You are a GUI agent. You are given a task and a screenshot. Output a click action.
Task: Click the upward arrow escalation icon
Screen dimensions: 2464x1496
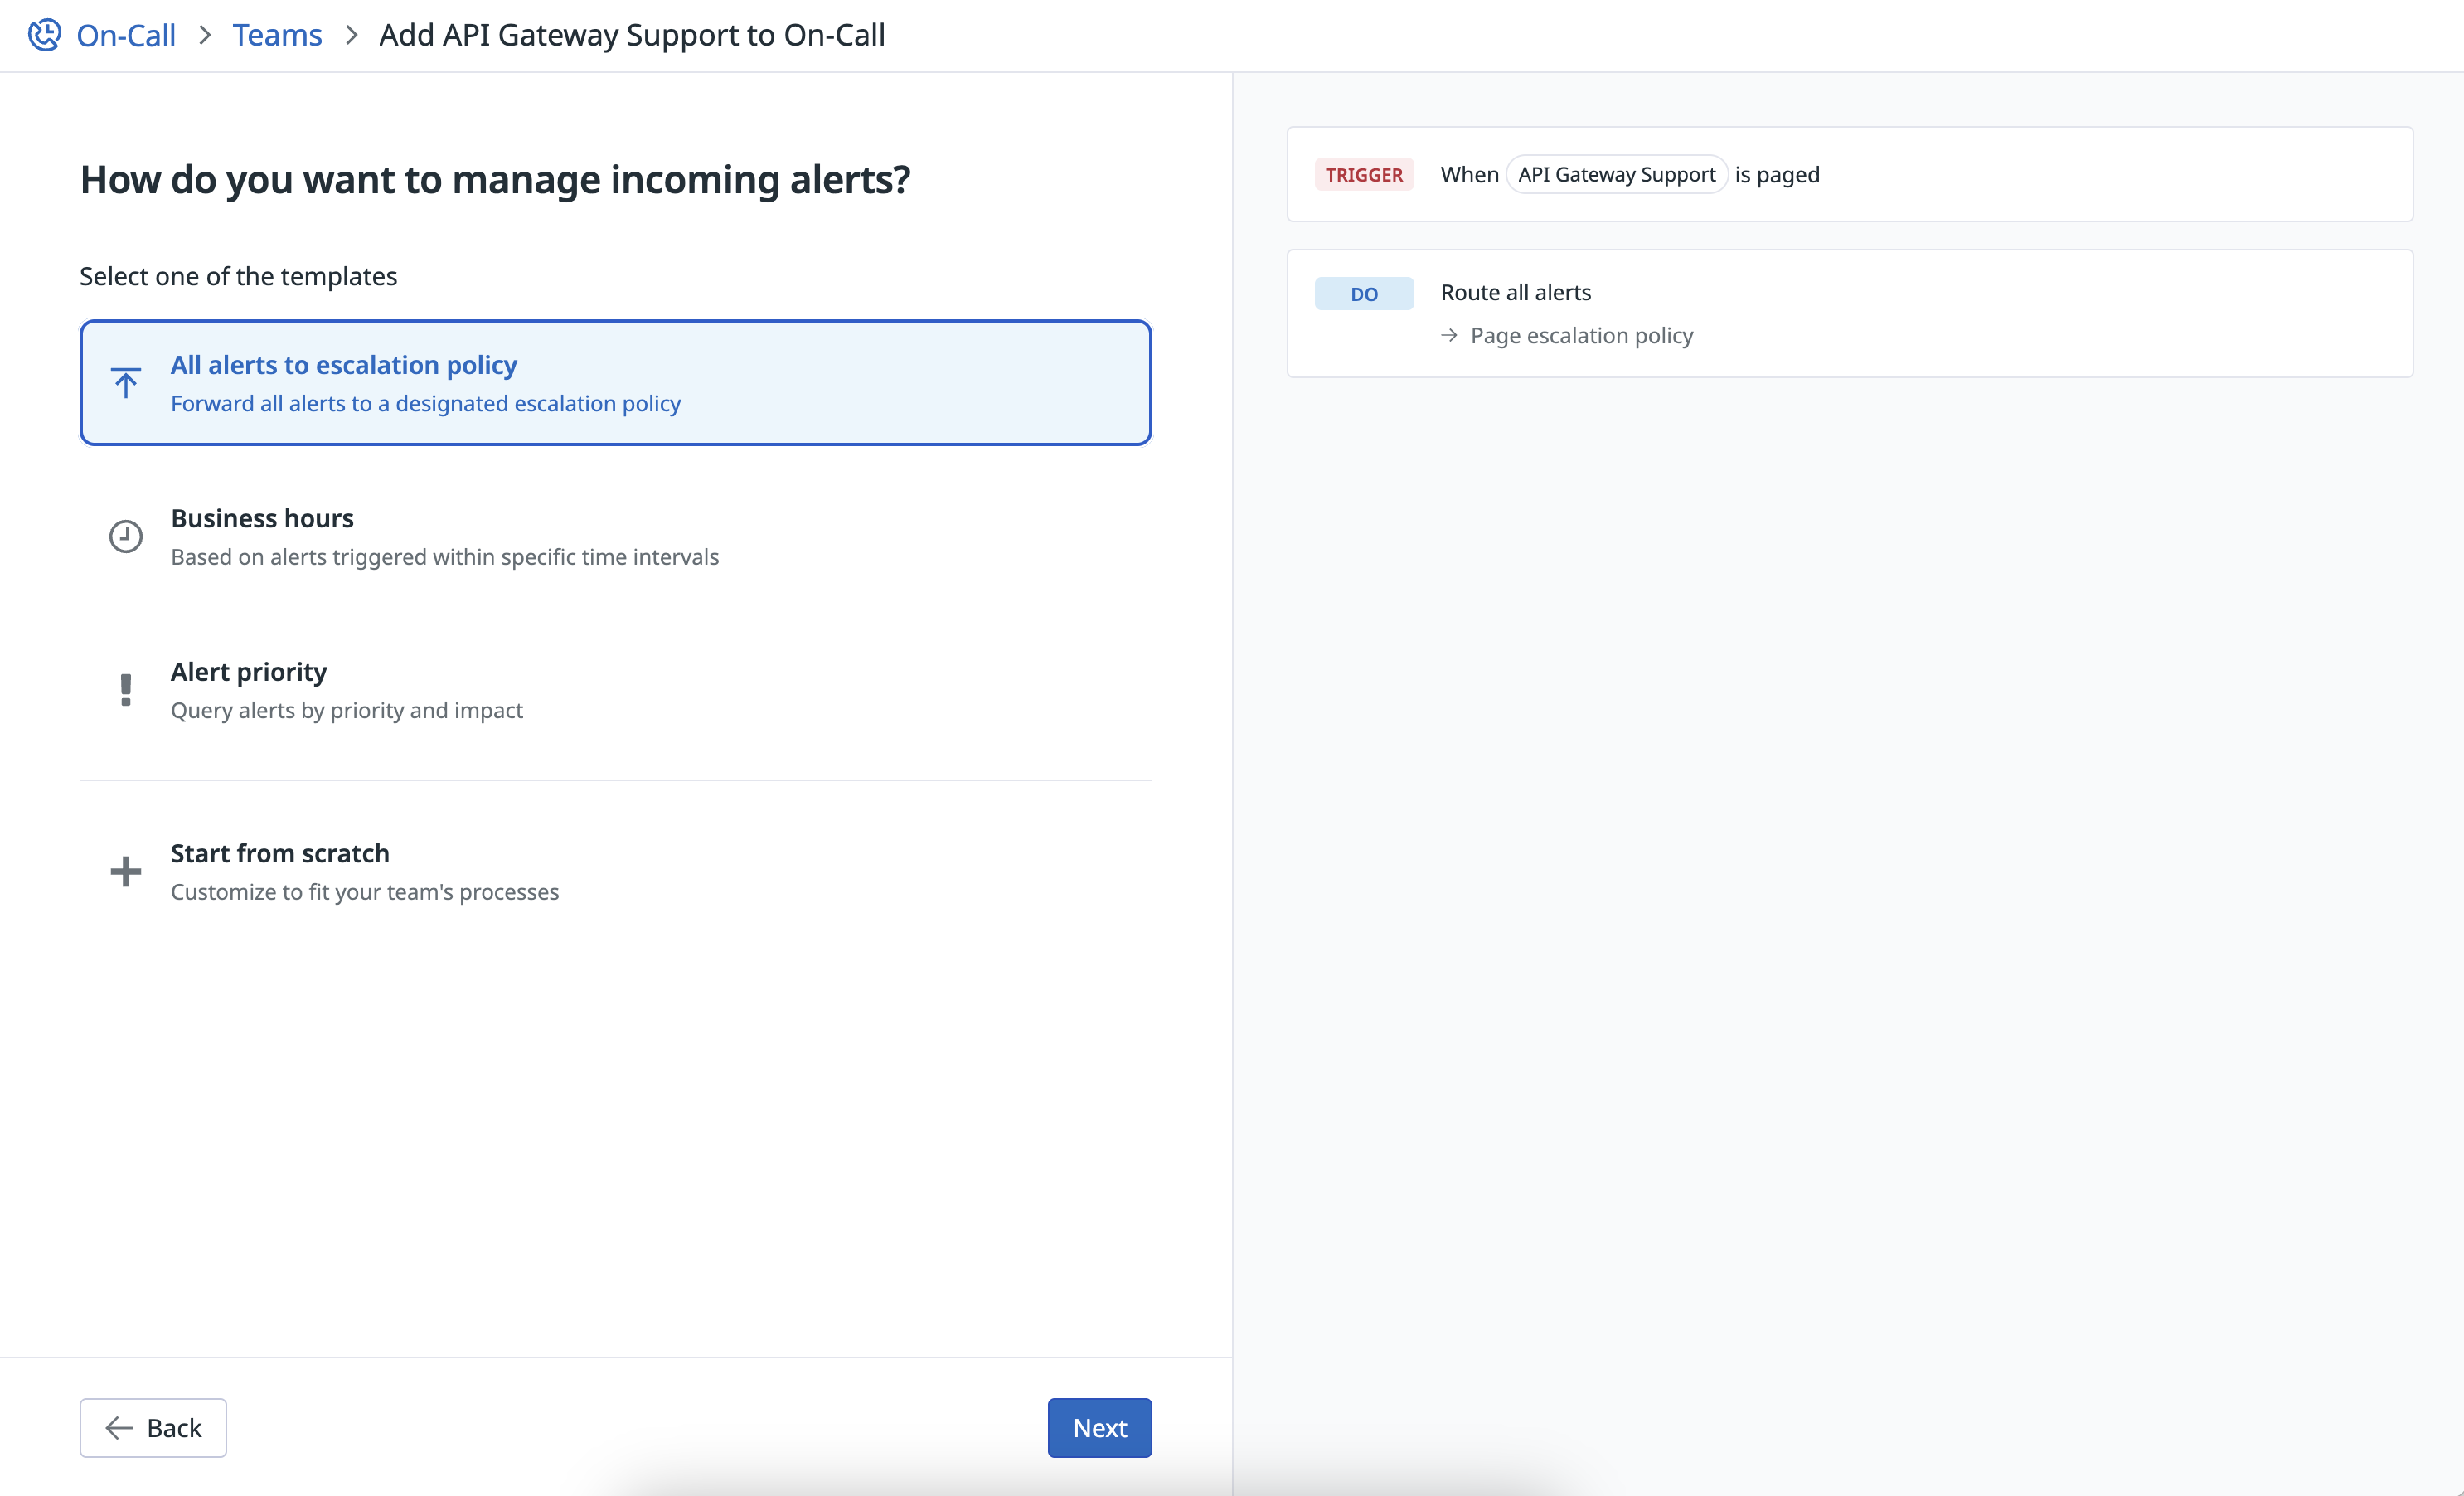[x=126, y=383]
